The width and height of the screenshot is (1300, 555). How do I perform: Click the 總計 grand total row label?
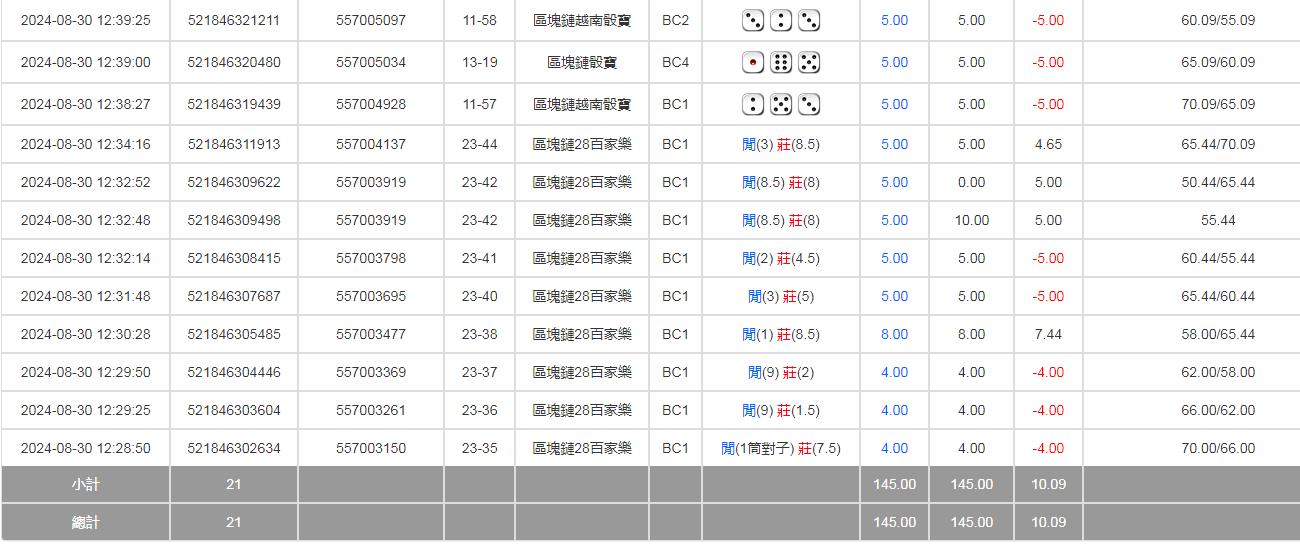tap(86, 522)
